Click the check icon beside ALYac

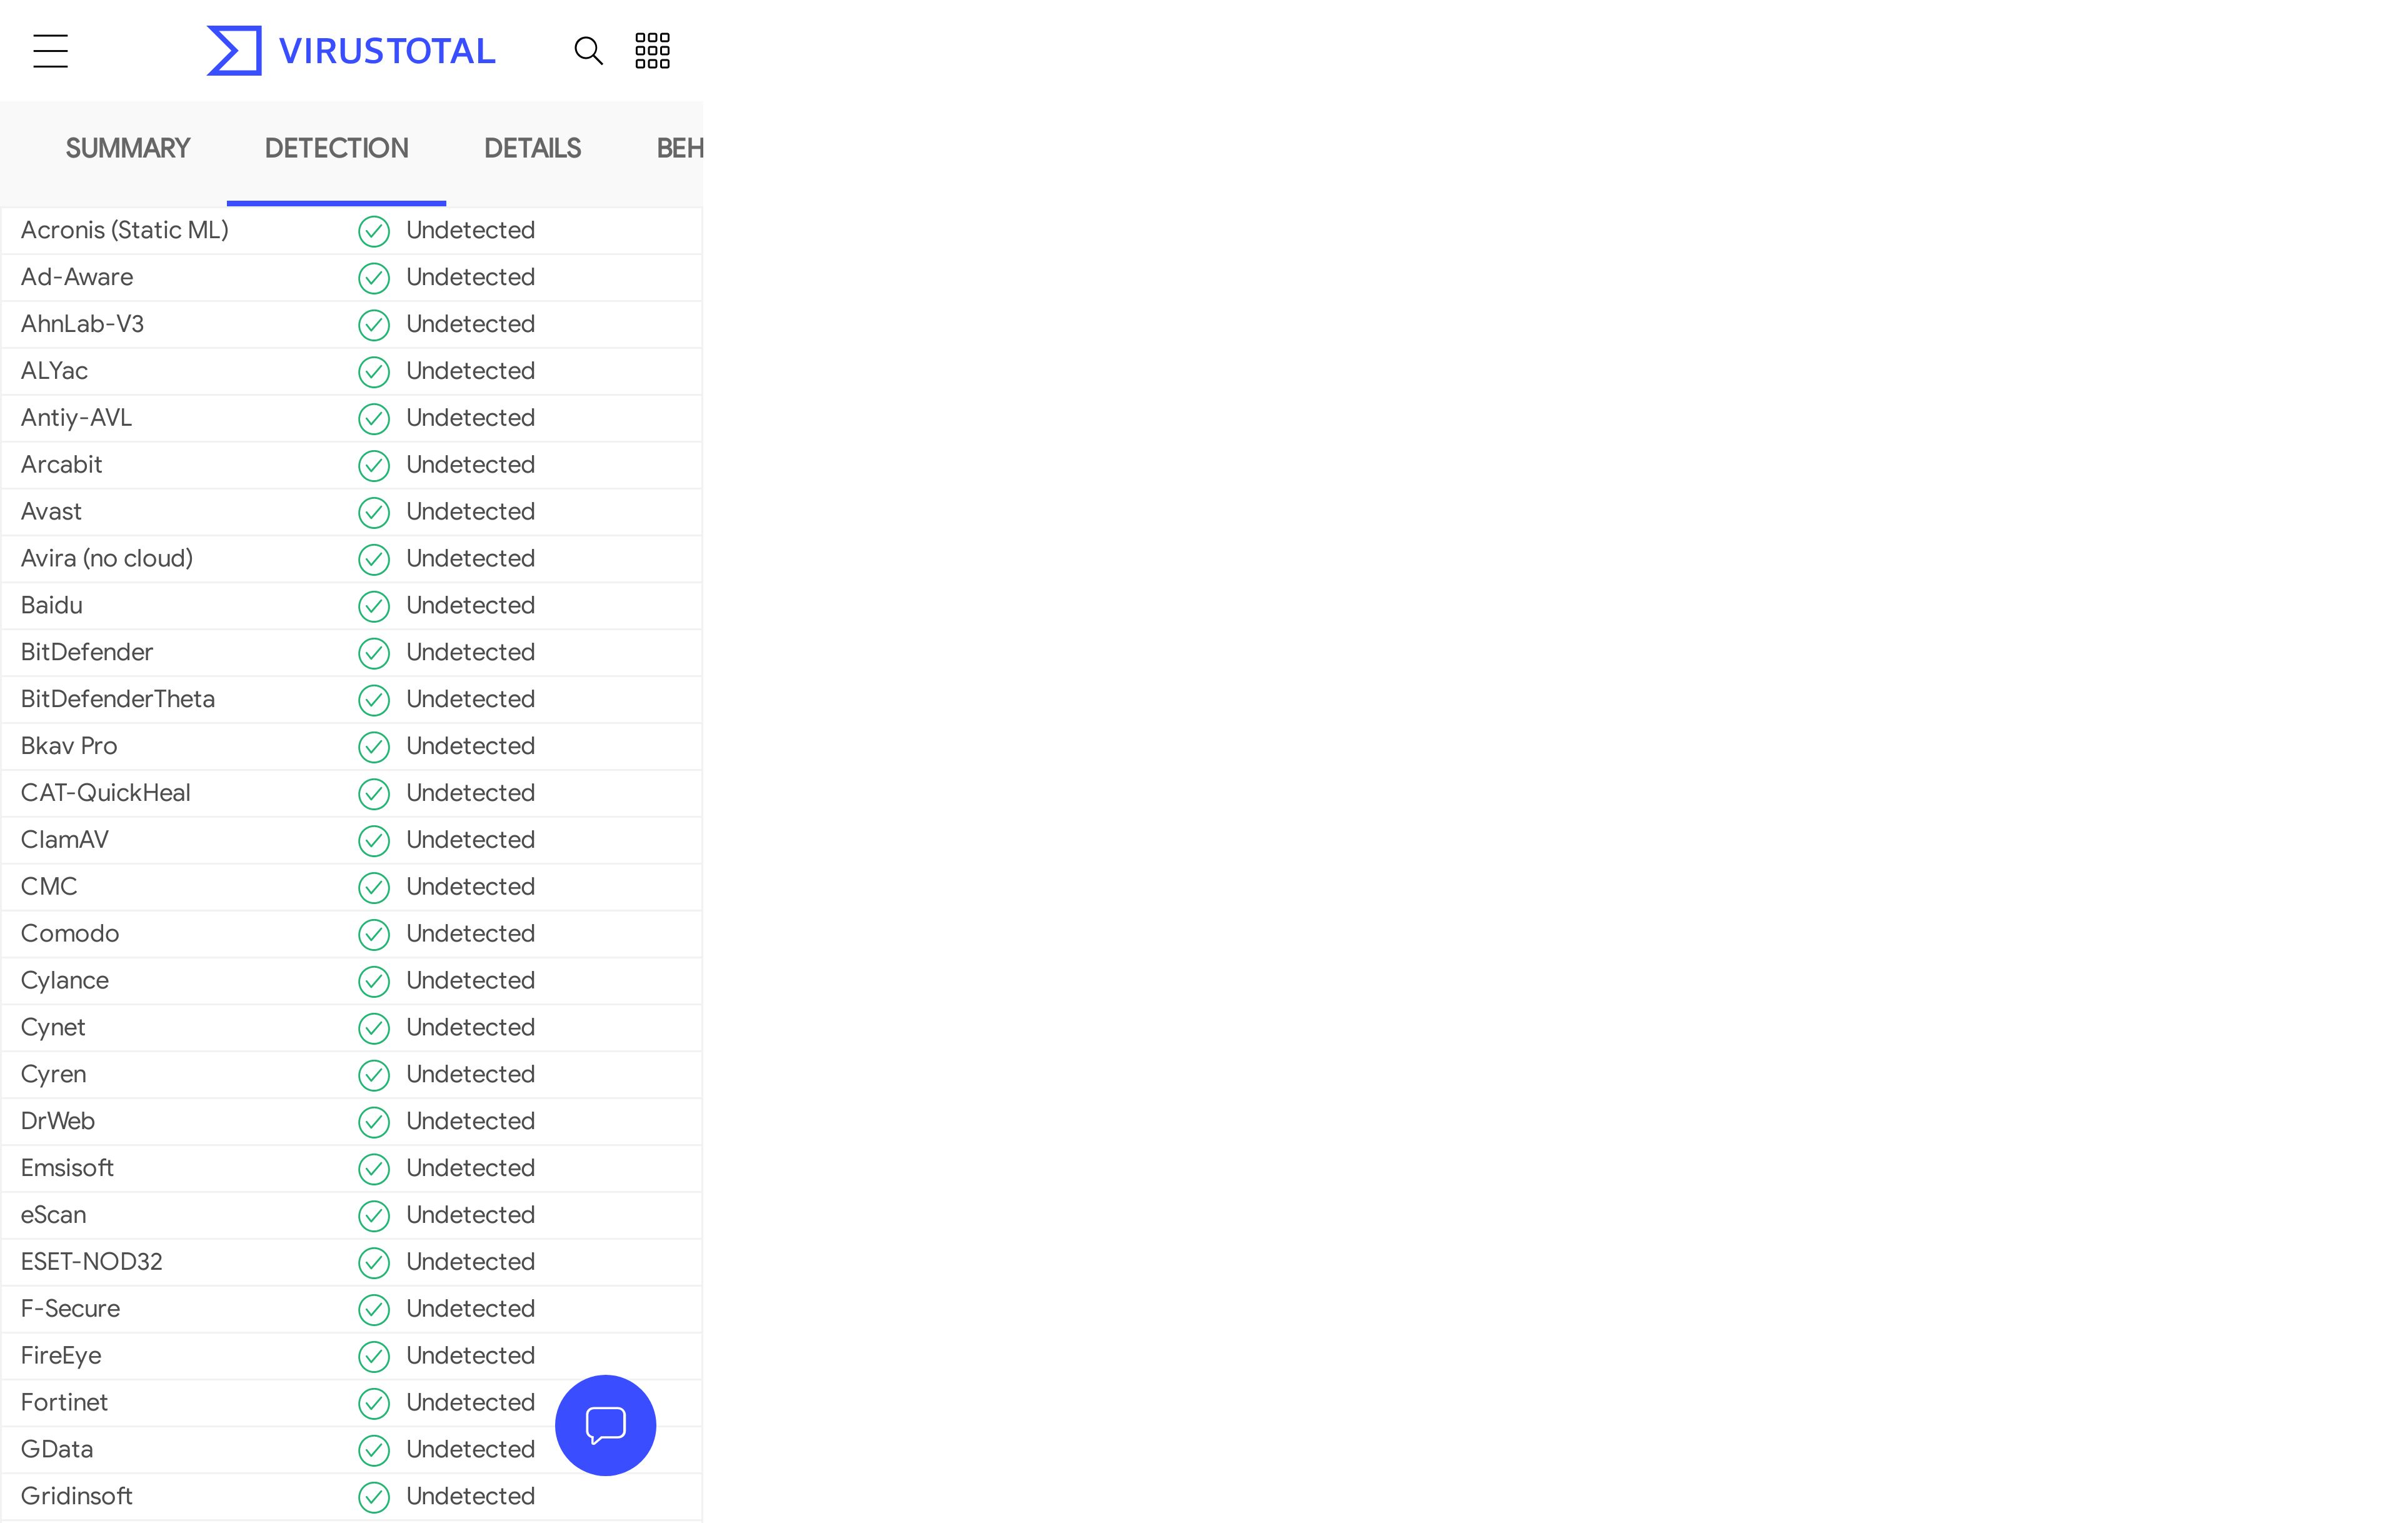(374, 372)
